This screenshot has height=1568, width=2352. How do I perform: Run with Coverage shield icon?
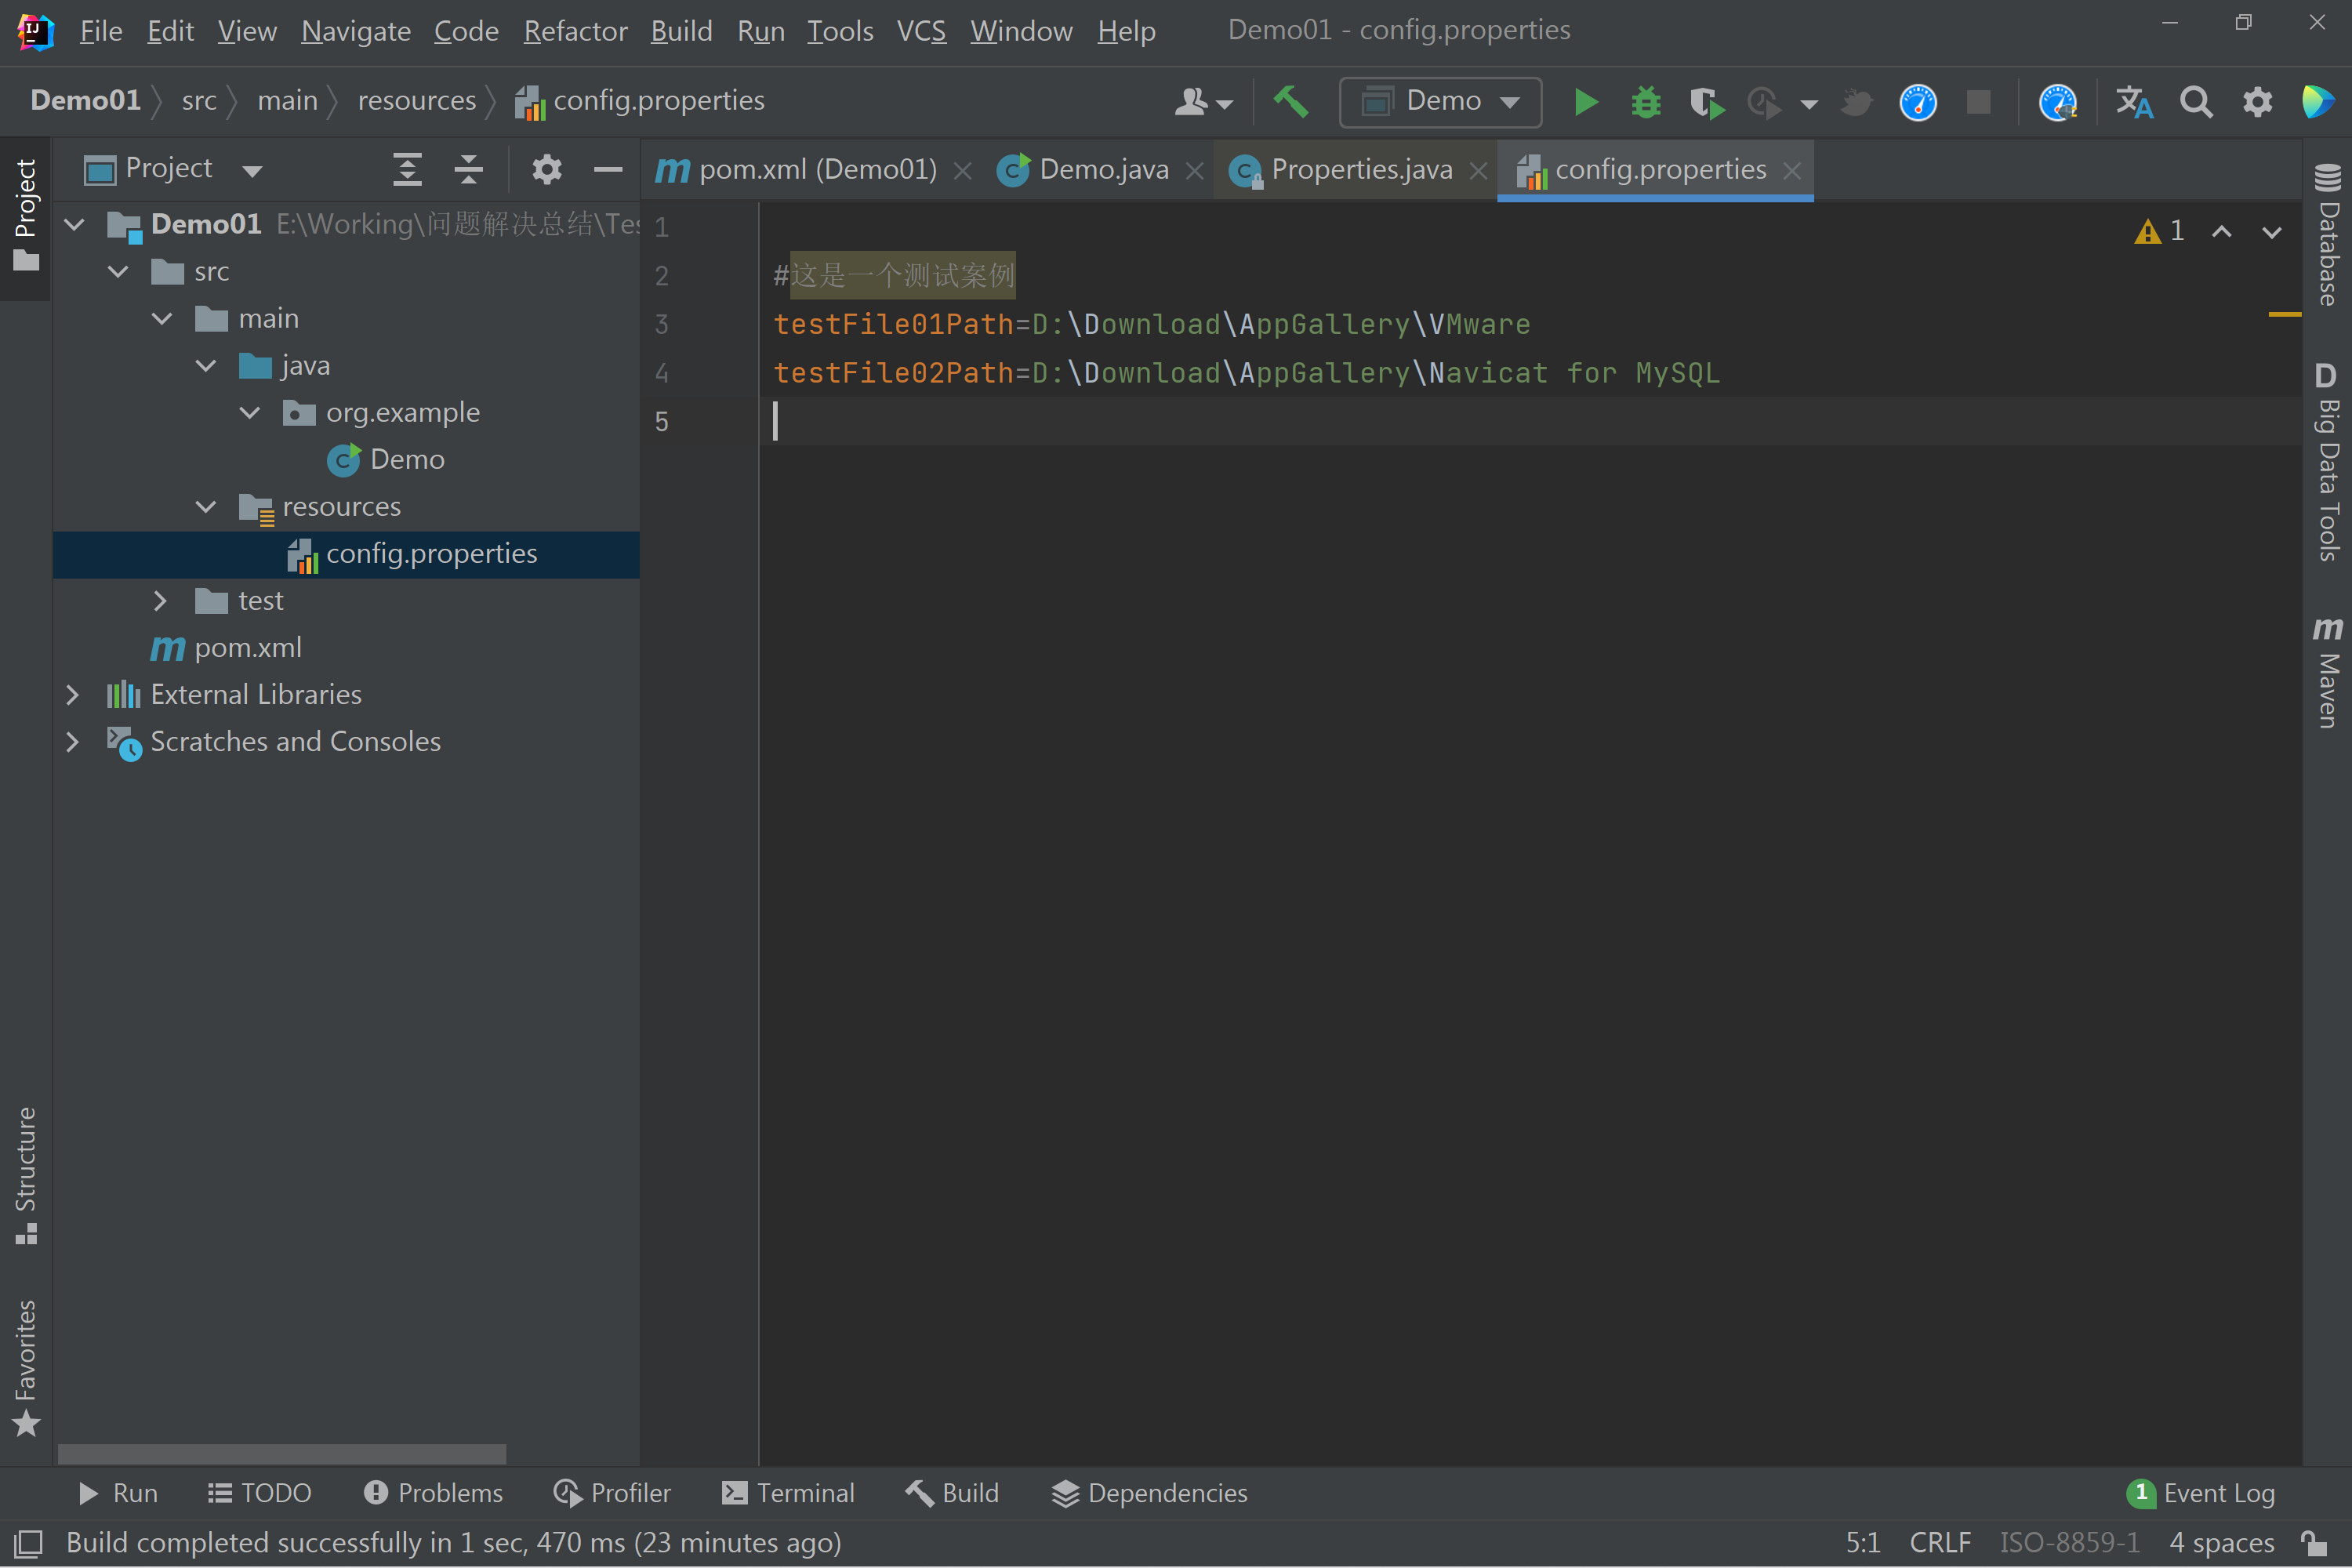click(1706, 102)
